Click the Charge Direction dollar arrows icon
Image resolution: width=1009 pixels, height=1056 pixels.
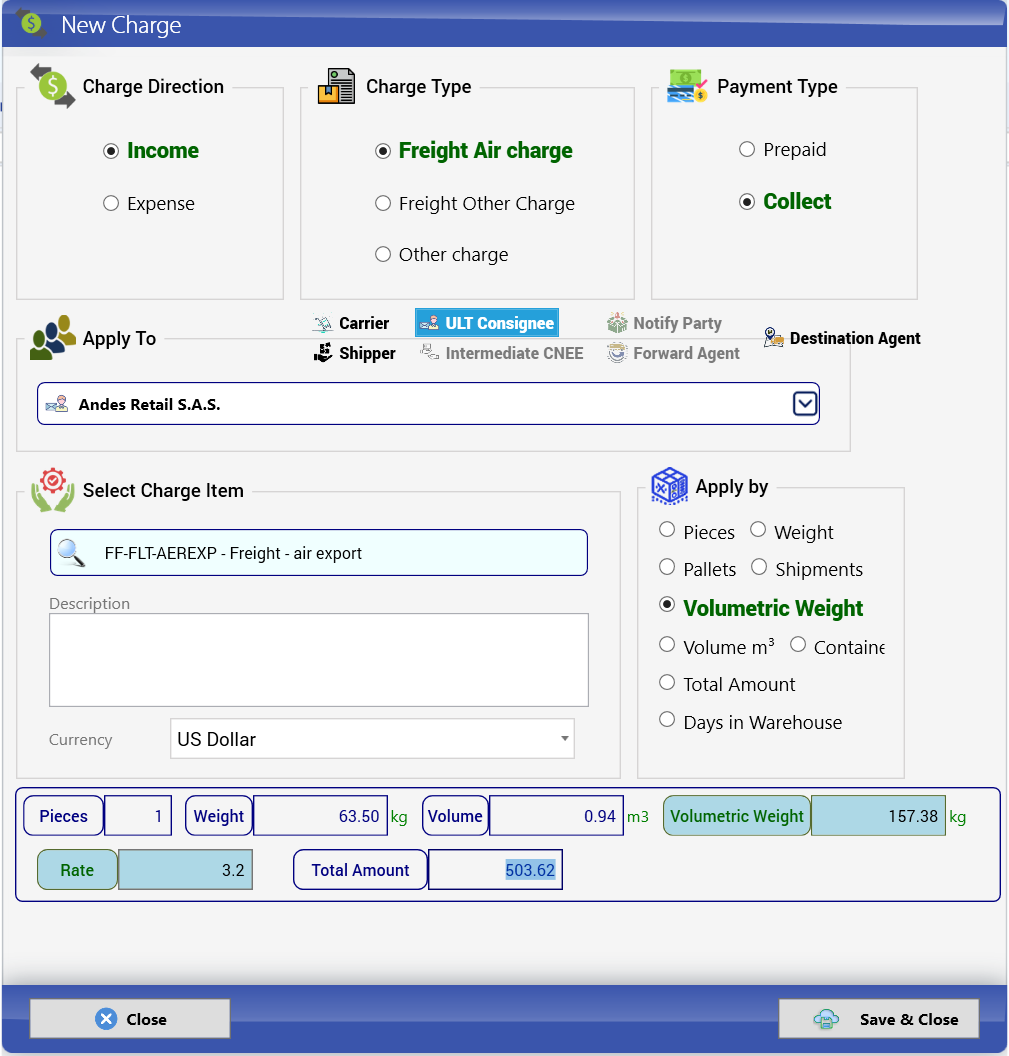point(53,86)
